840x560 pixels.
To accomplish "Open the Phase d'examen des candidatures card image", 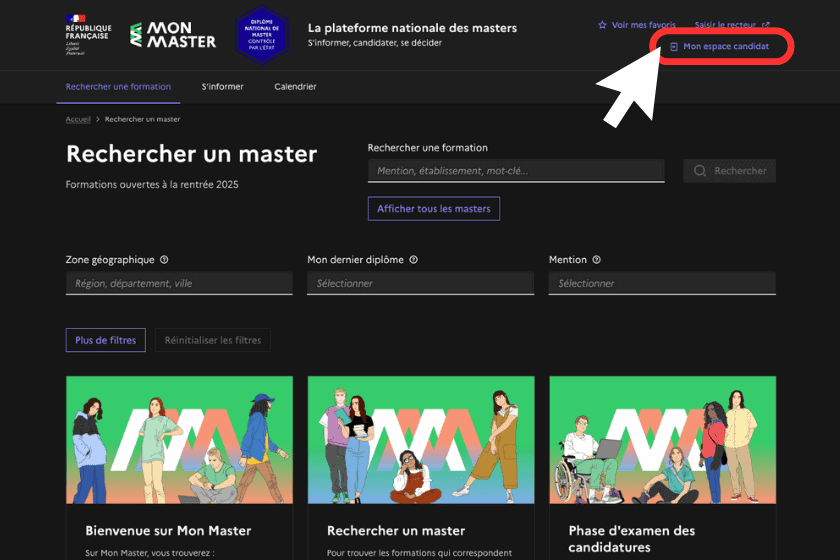I will pyautogui.click(x=663, y=440).
